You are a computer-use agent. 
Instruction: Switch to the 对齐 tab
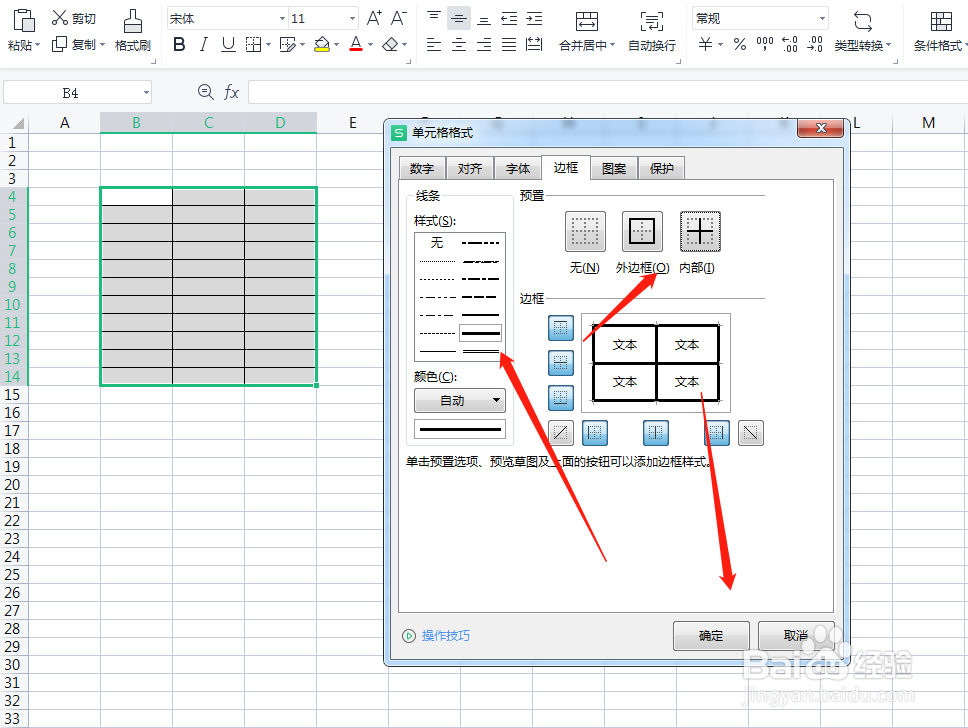[x=470, y=168]
